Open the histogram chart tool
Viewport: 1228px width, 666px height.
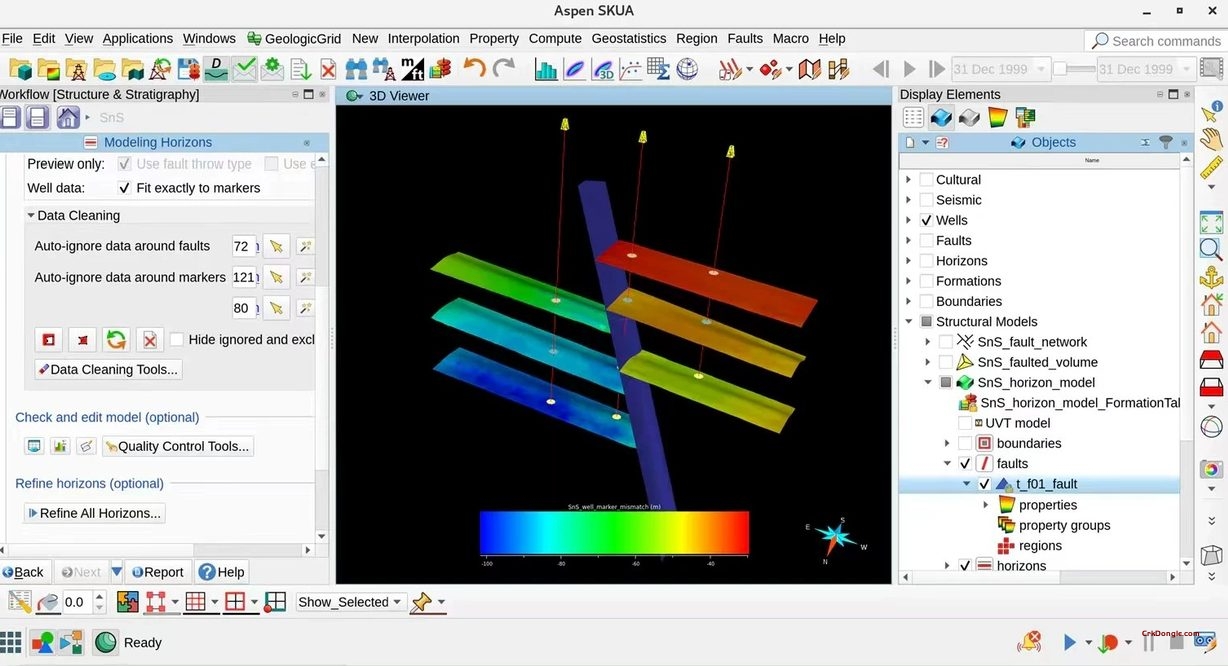pos(546,69)
